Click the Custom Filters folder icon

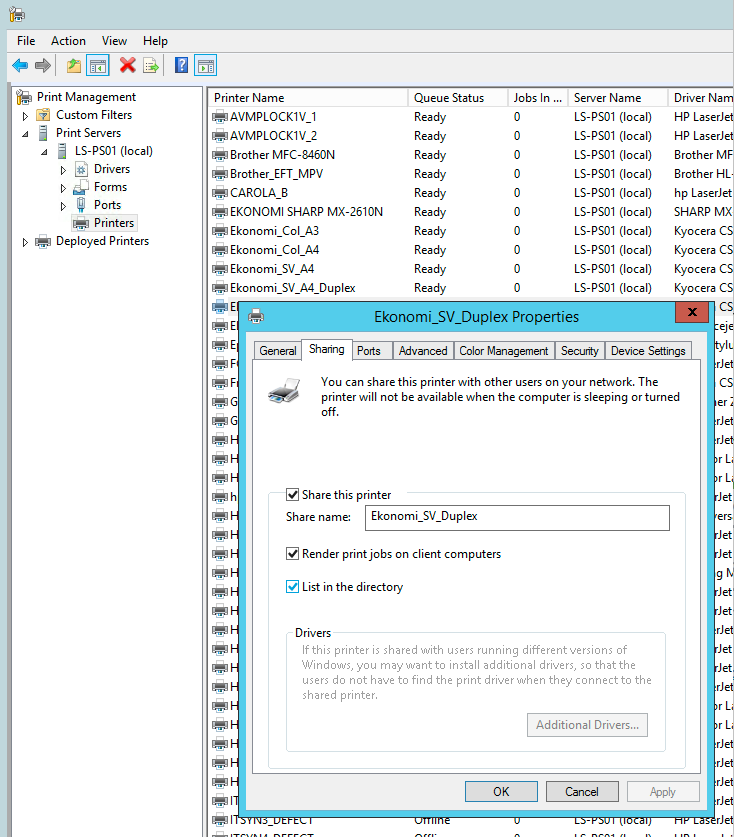43,115
